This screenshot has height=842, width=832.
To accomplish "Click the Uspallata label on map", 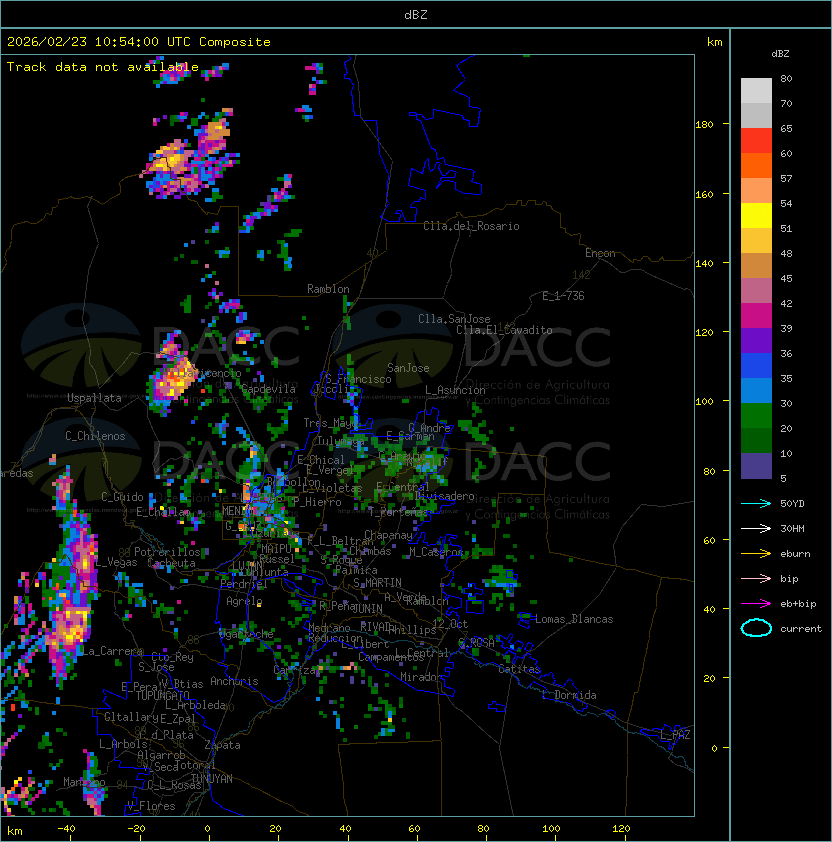I will click(94, 398).
